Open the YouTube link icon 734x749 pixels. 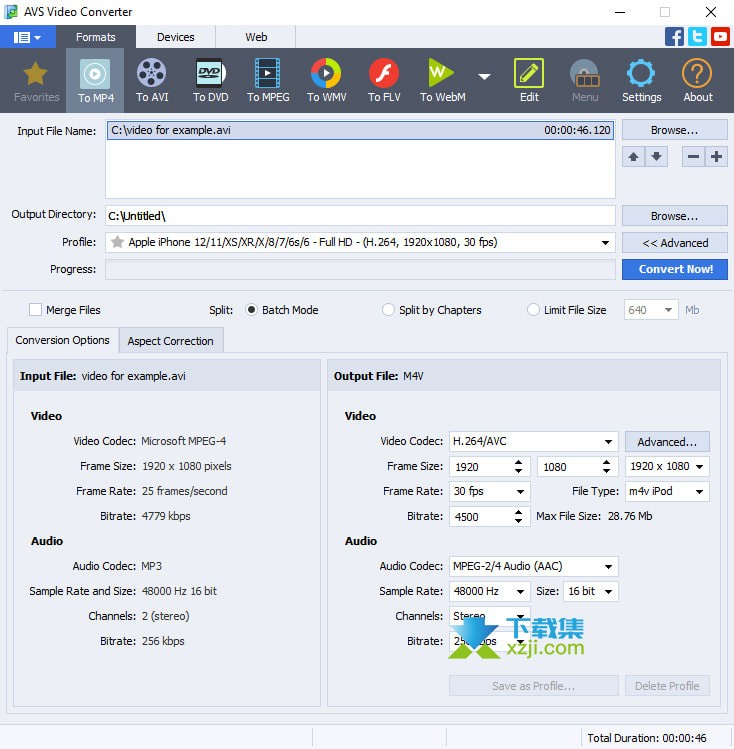click(720, 37)
